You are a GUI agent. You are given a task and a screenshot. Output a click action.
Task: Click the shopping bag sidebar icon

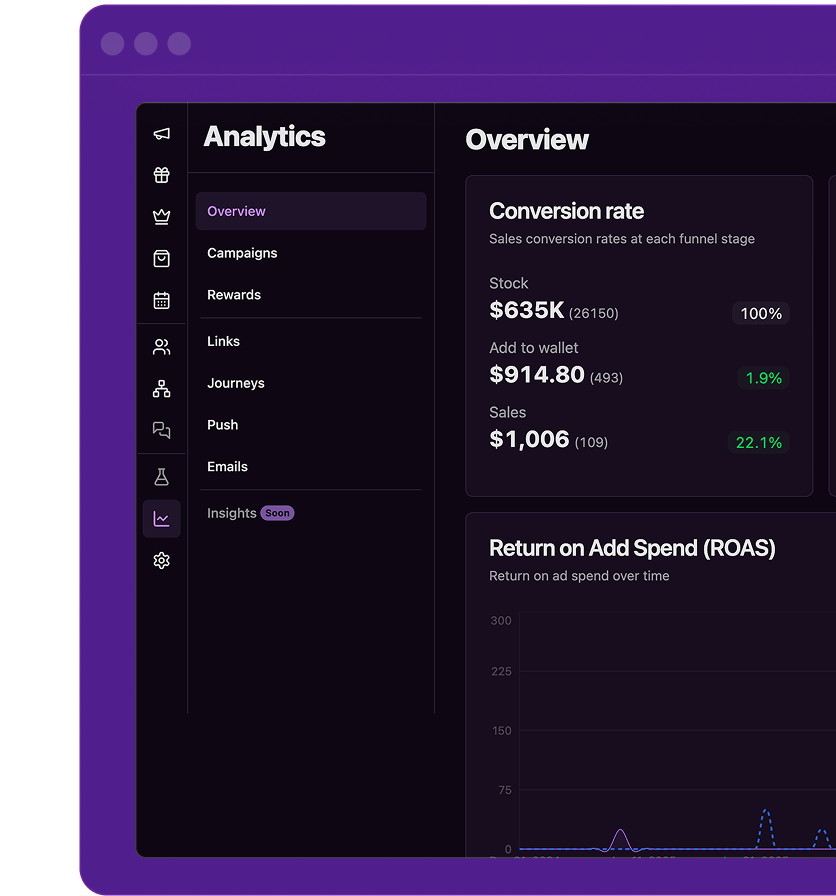(162, 258)
